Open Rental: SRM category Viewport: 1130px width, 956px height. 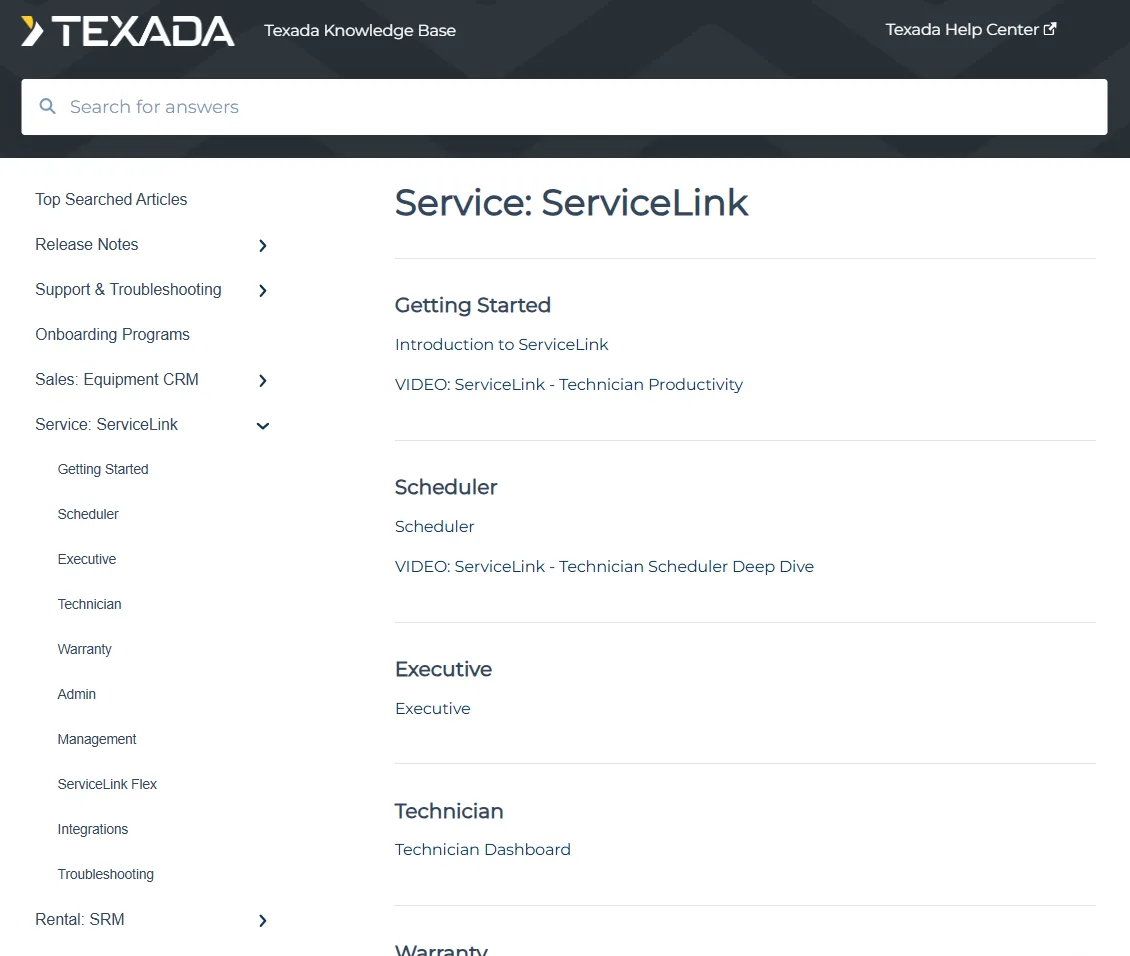[x=80, y=919]
